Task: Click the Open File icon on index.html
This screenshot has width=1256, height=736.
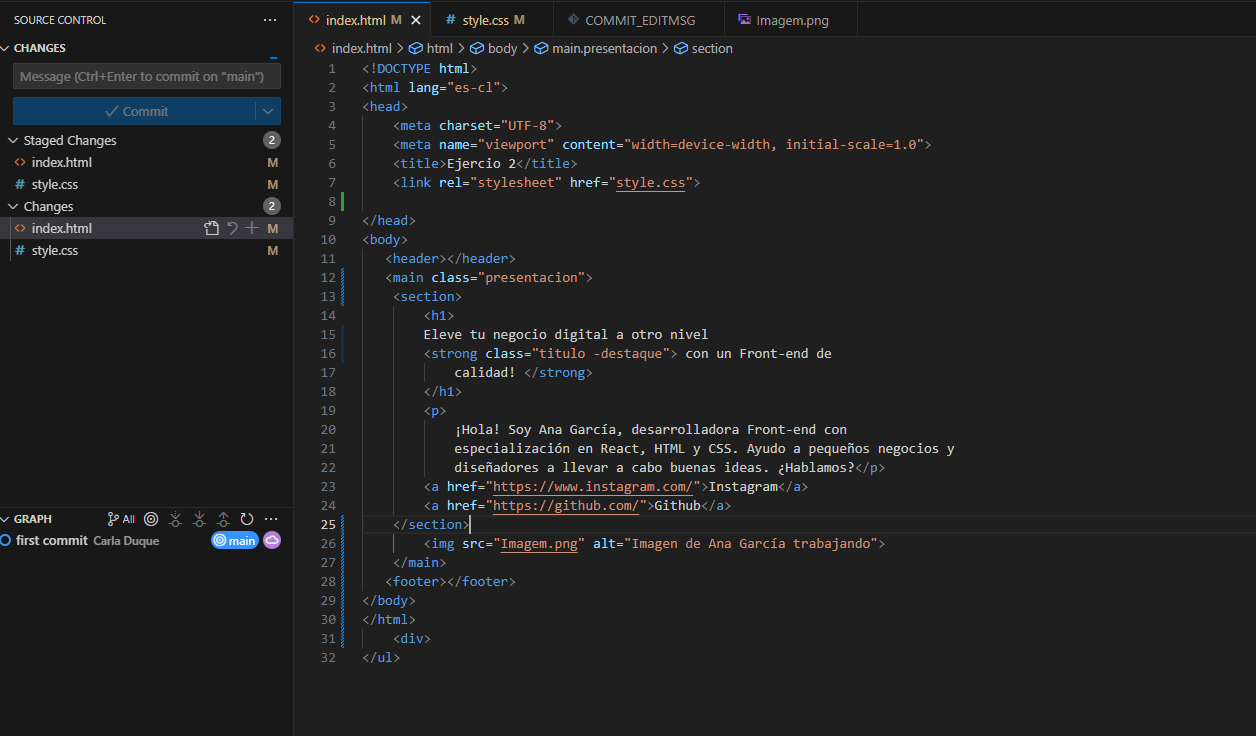Action: pyautogui.click(x=211, y=228)
